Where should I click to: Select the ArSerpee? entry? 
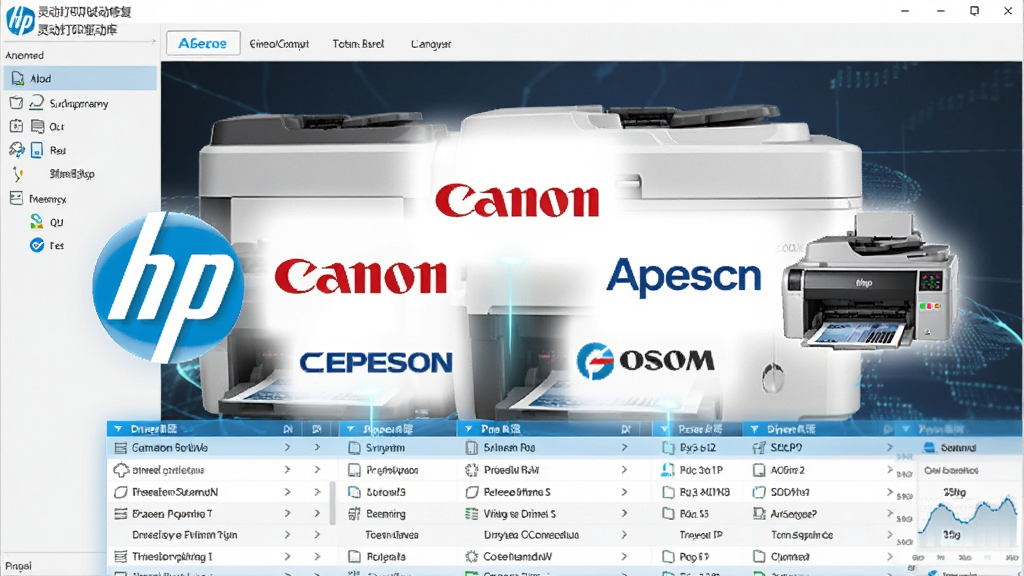pyautogui.click(x=793, y=514)
